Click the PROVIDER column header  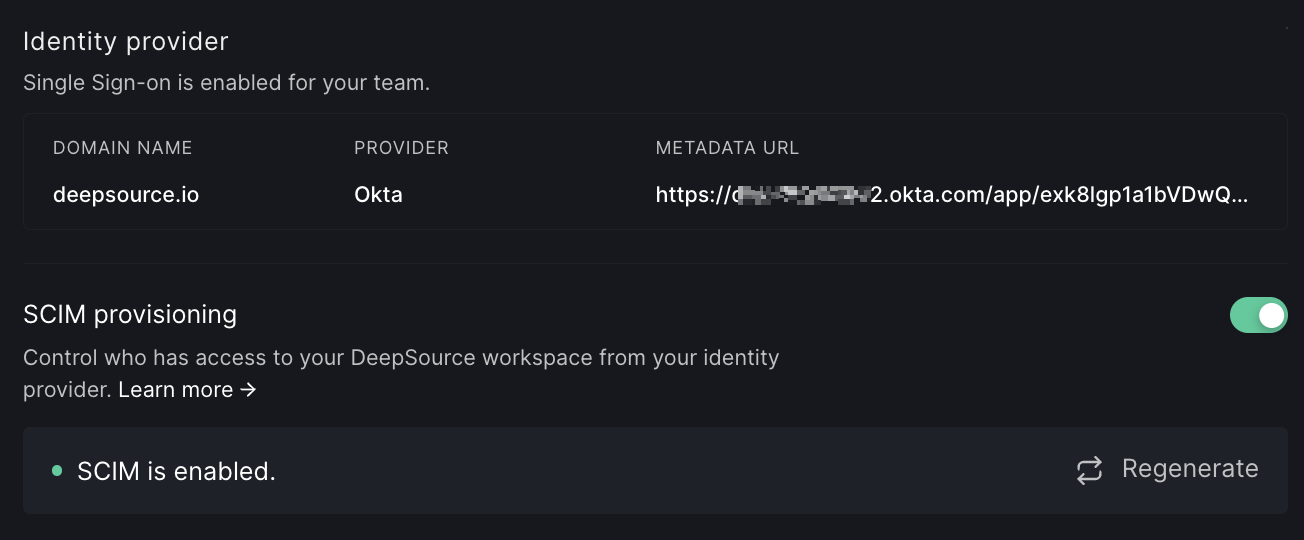pyautogui.click(x=401, y=148)
